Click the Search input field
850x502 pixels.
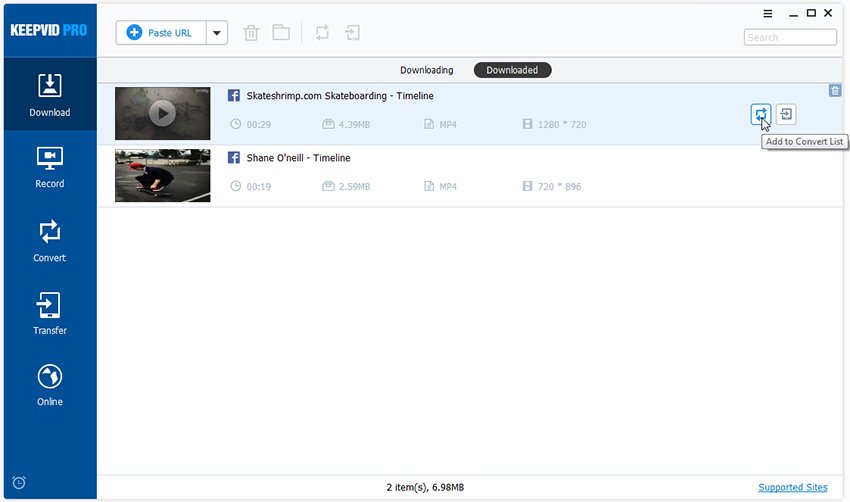[x=790, y=37]
